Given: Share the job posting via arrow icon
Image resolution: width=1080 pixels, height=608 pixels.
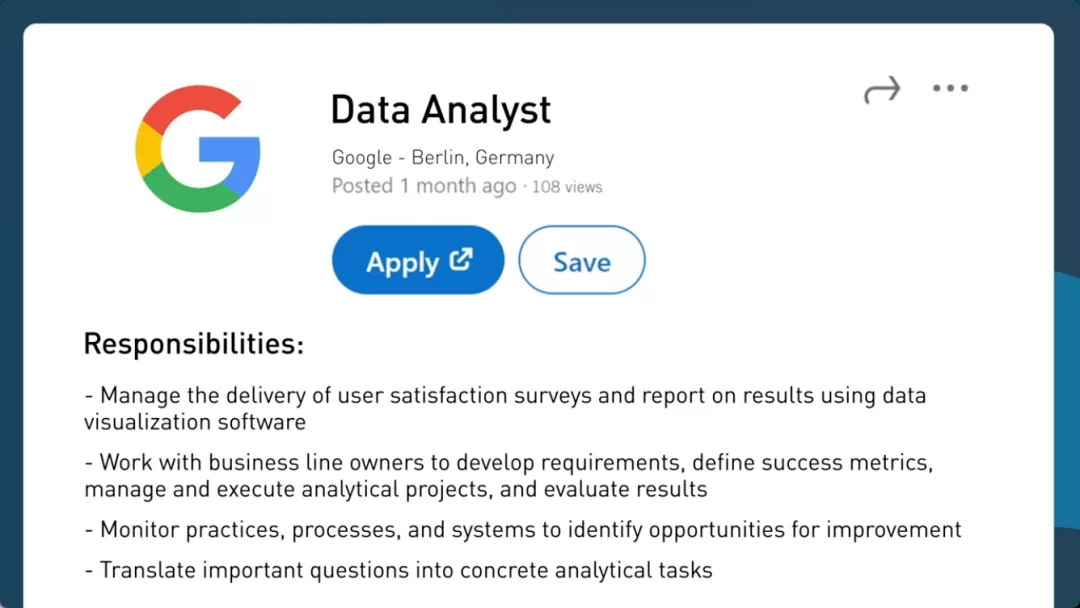Looking at the screenshot, I should click(x=882, y=90).
